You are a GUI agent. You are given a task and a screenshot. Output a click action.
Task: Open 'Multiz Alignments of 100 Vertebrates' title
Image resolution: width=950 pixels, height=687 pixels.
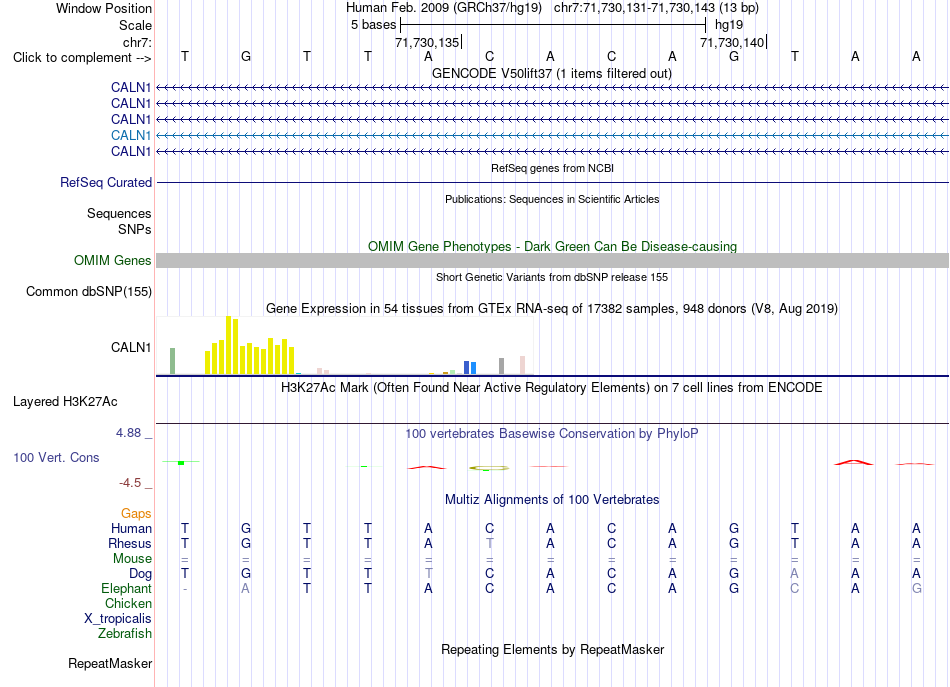(x=552, y=500)
